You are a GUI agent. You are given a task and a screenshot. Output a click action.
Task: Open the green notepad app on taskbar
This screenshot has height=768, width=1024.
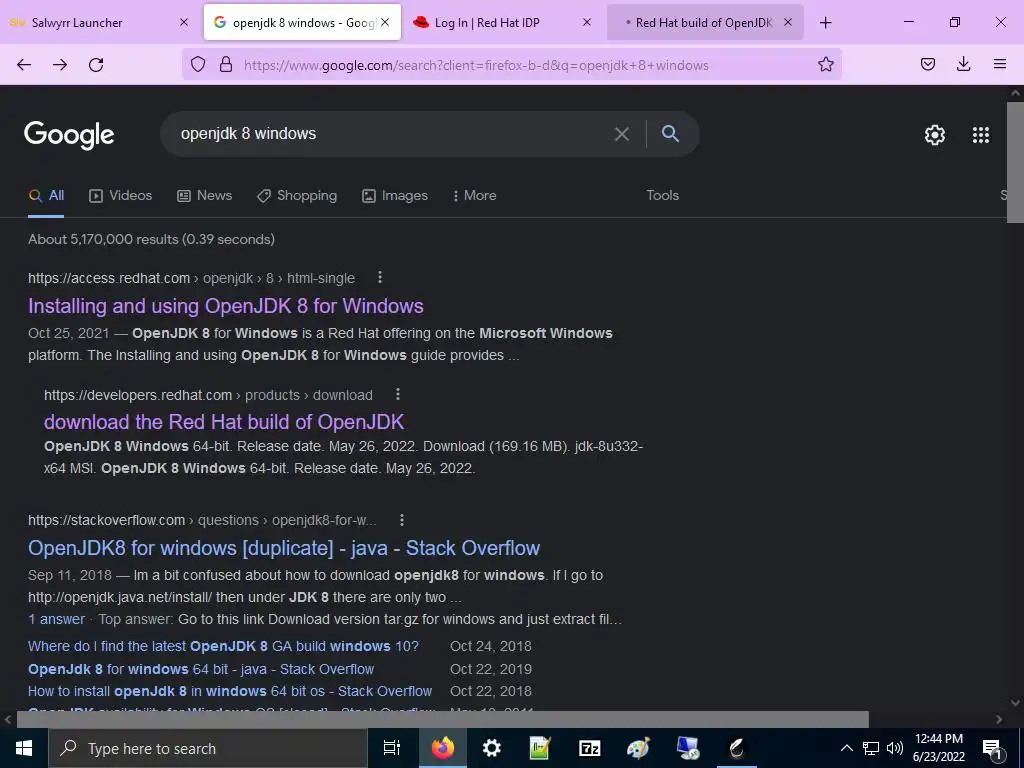[x=540, y=748]
